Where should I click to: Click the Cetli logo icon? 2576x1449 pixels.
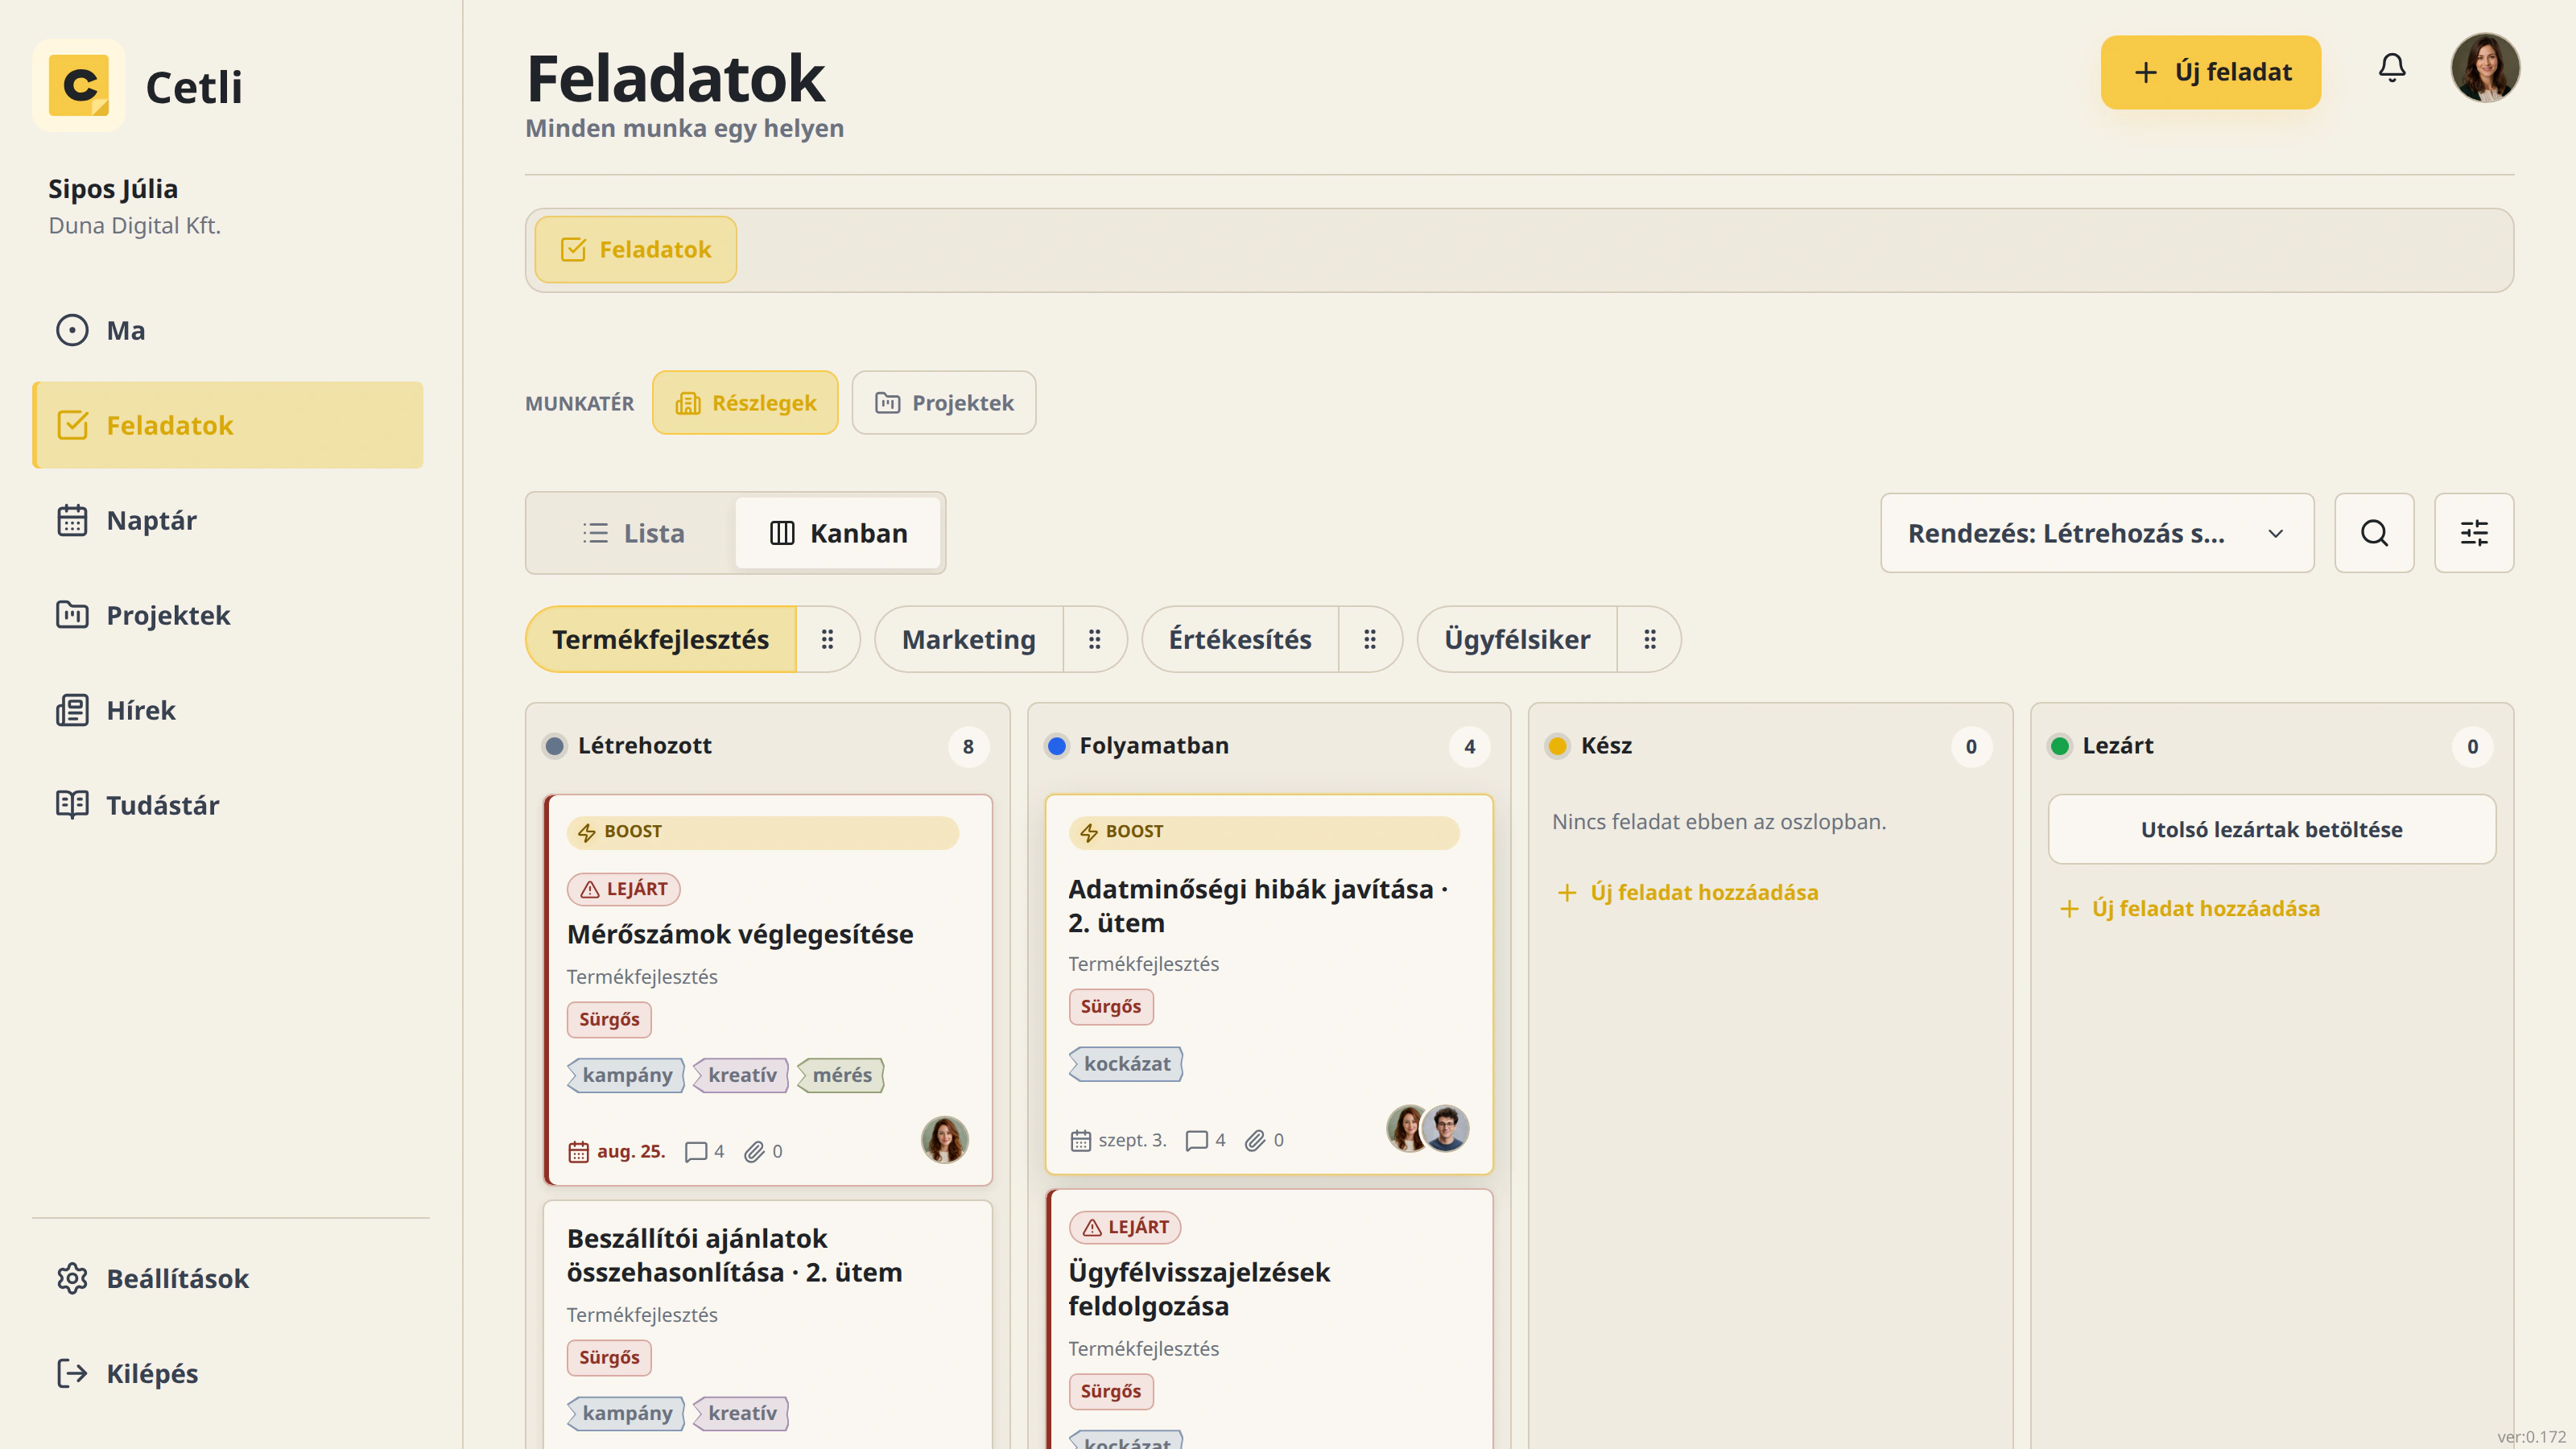click(x=79, y=86)
